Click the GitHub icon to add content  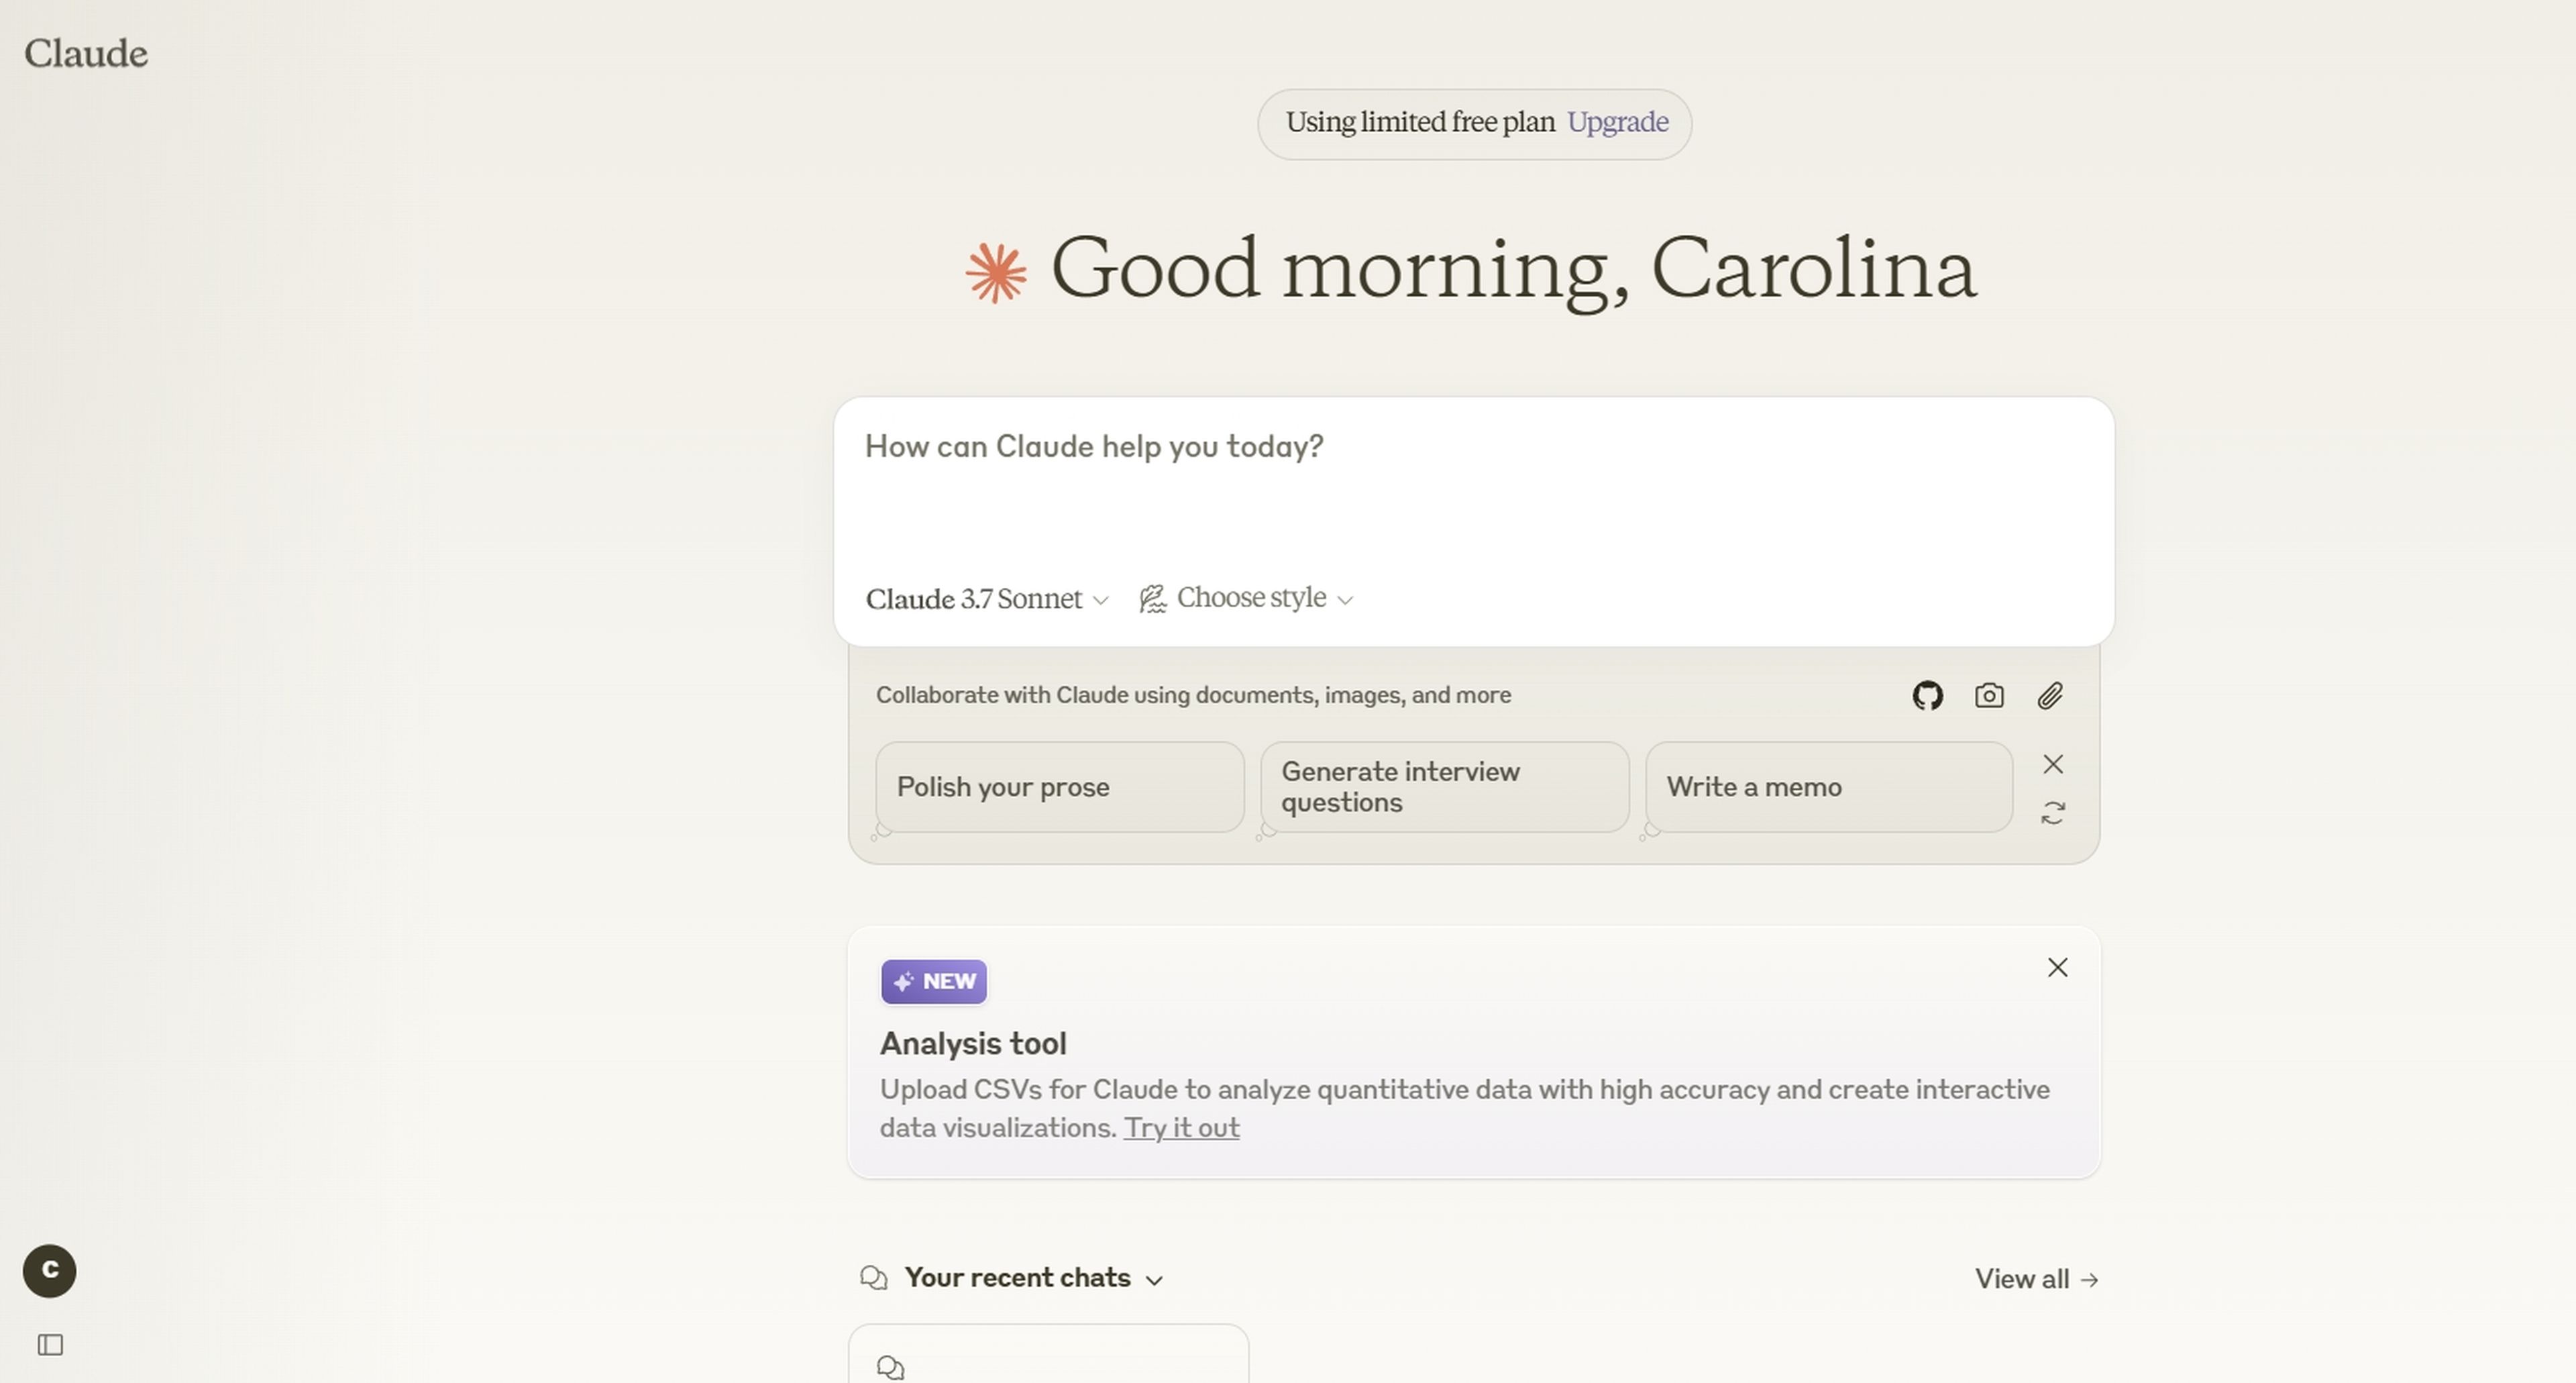coord(1927,696)
